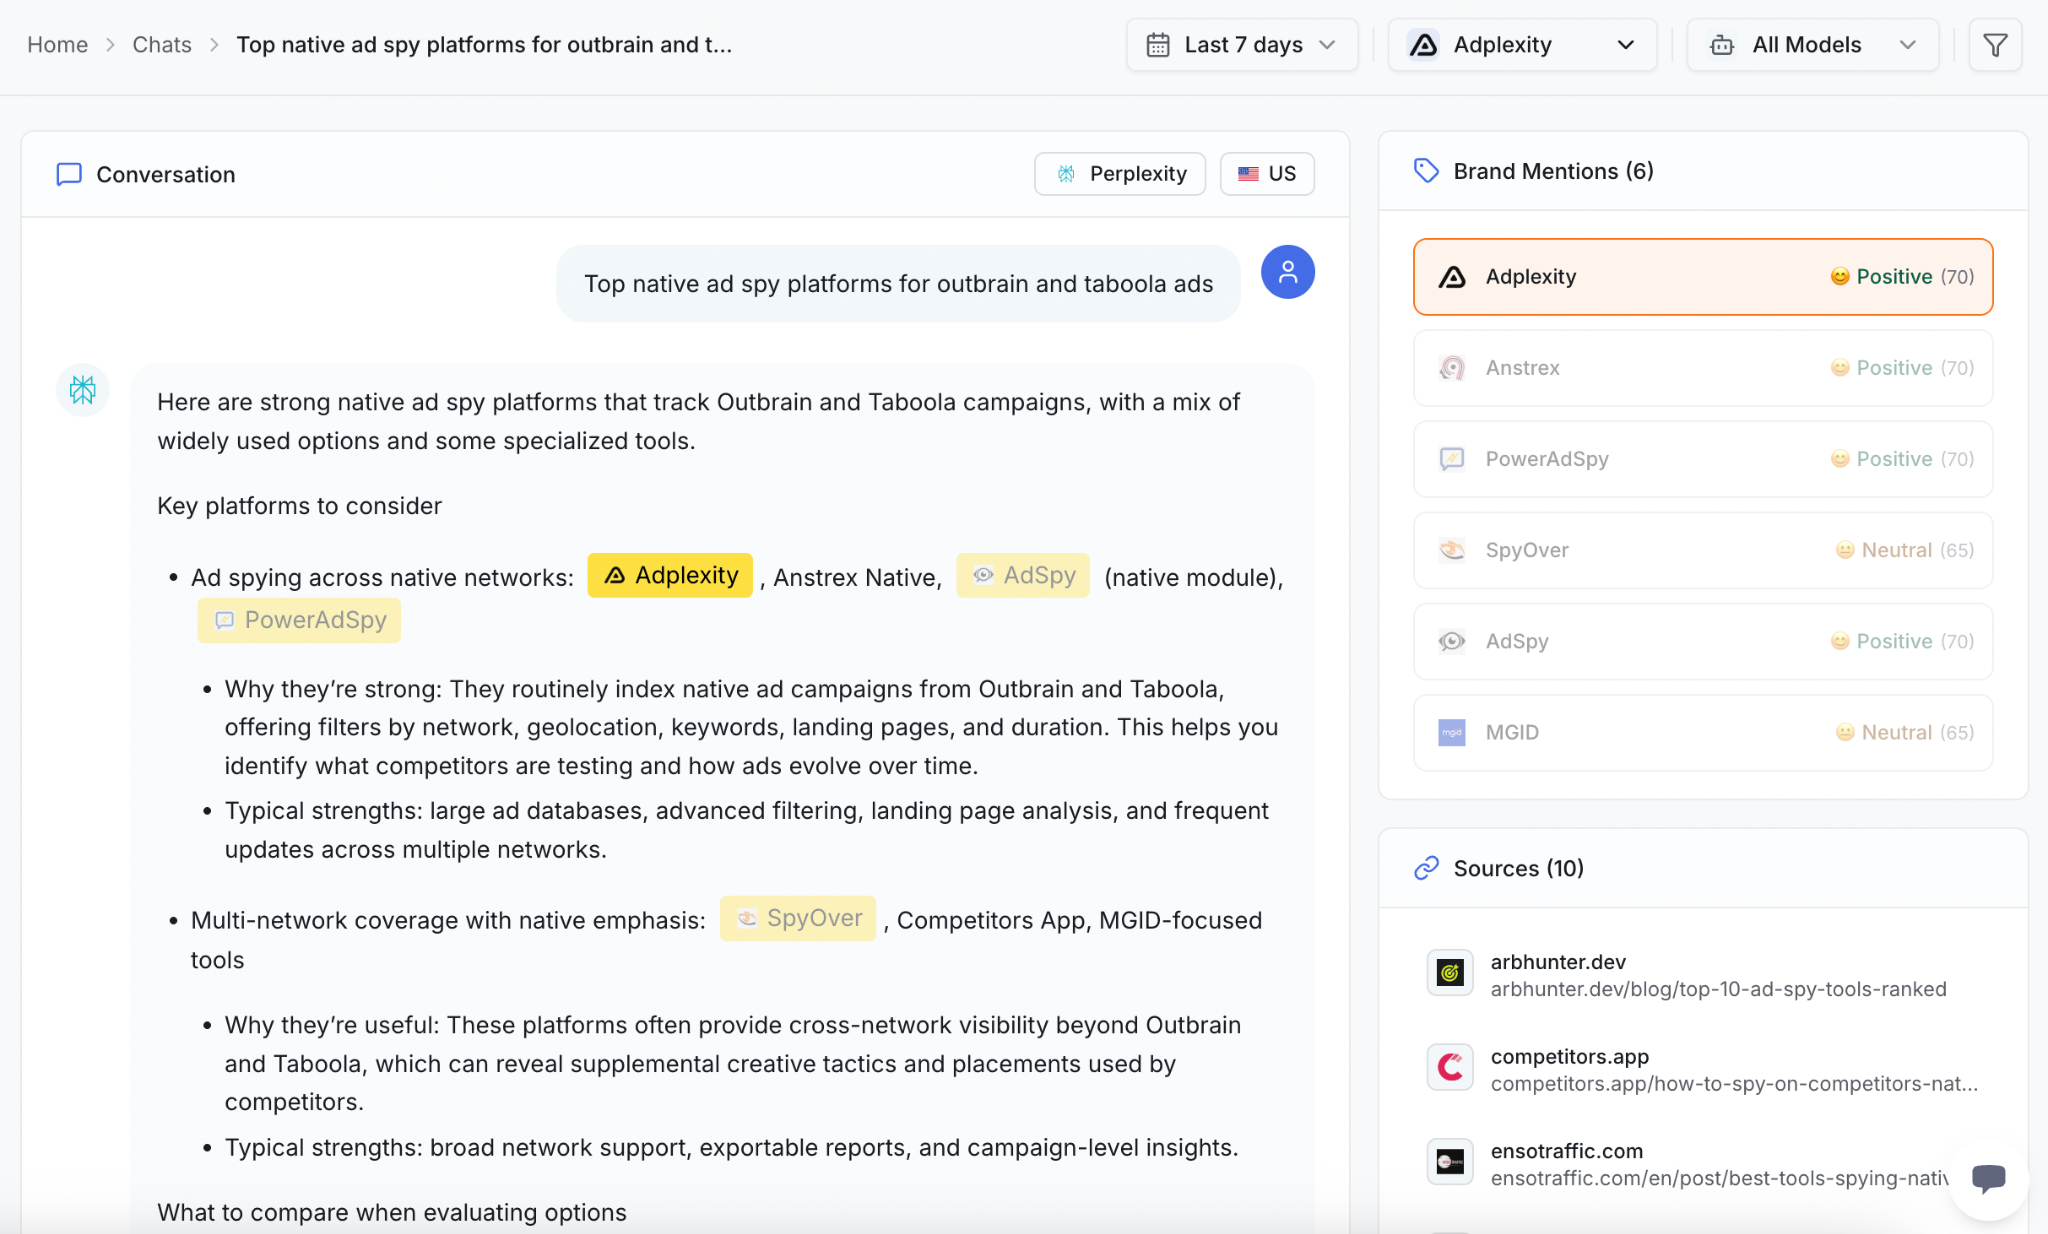This screenshot has height=1234, width=2048.
Task: Select the Anstrex brand mention card
Action: click(x=1703, y=368)
